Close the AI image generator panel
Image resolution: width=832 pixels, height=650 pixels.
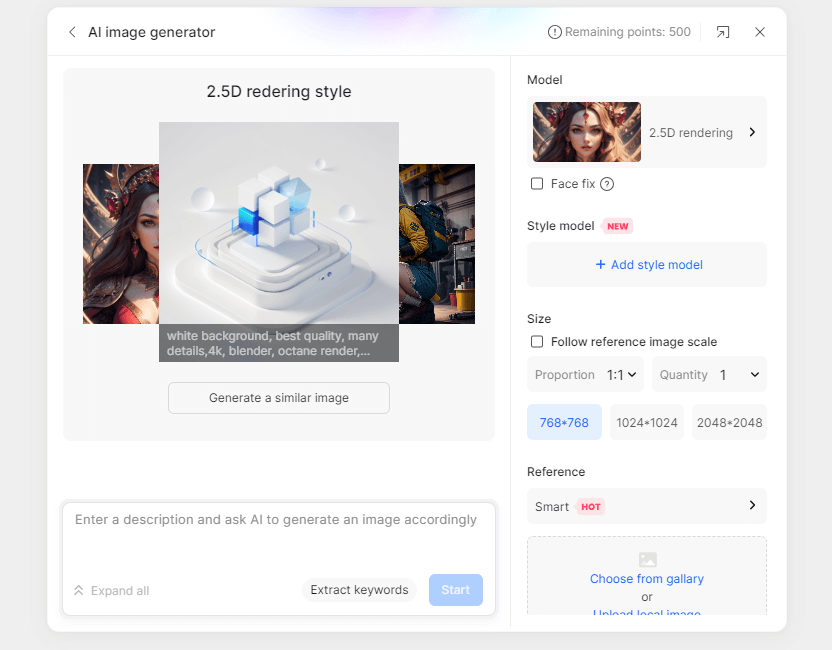pyautogui.click(x=760, y=32)
